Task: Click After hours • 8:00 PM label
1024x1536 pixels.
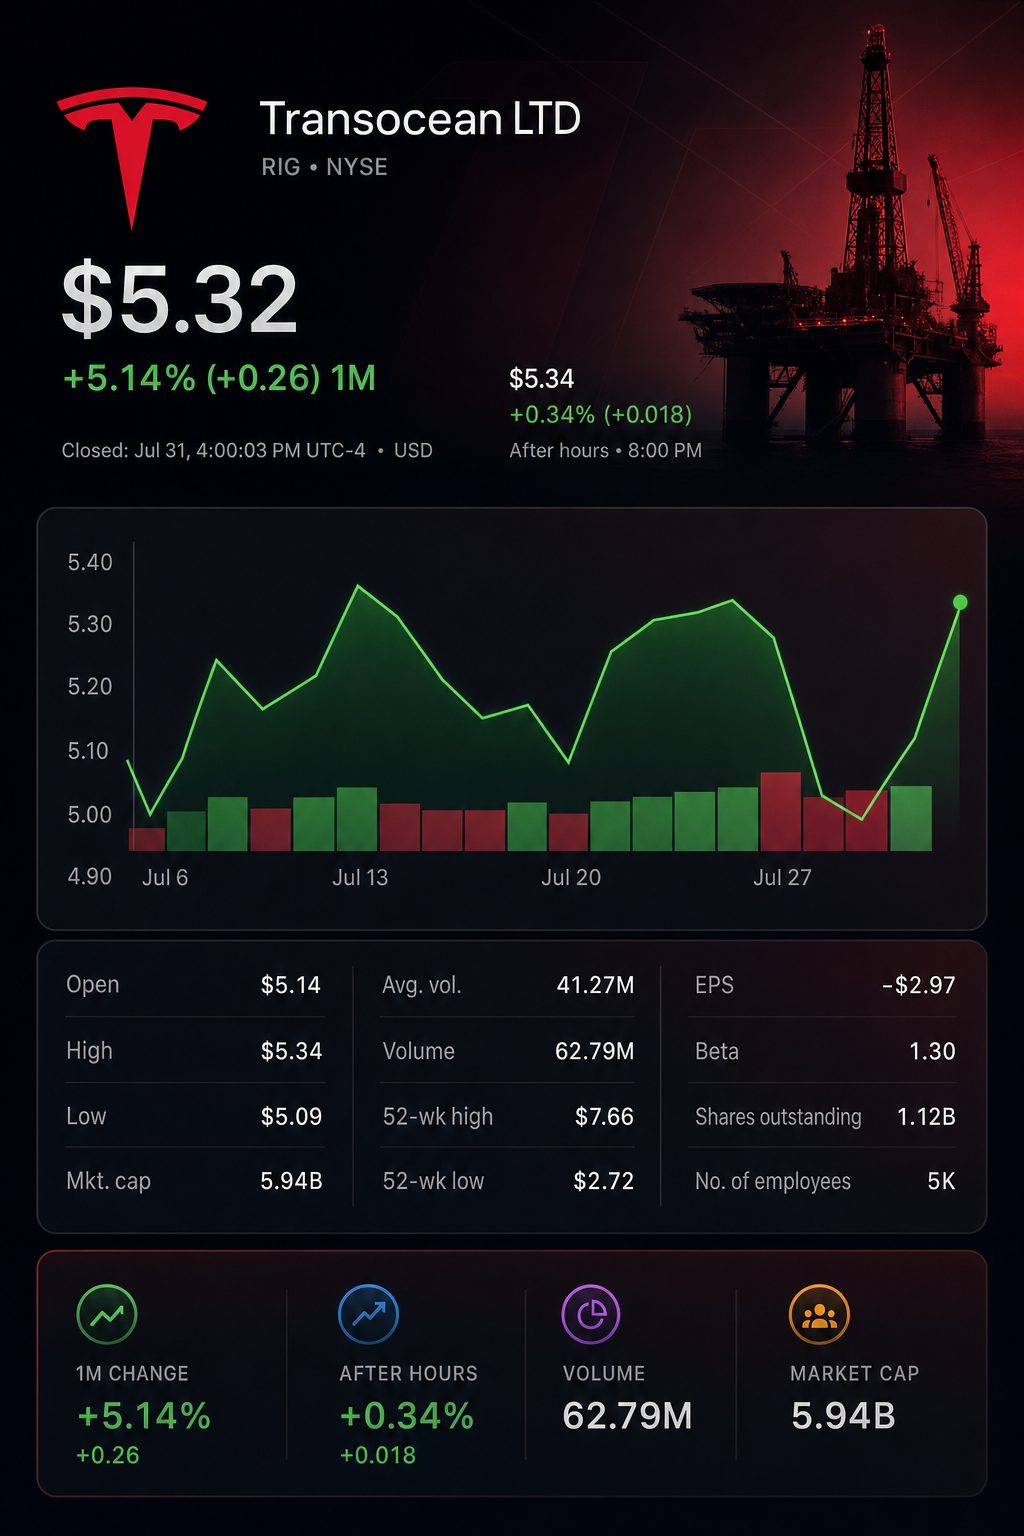Action: 606,451
